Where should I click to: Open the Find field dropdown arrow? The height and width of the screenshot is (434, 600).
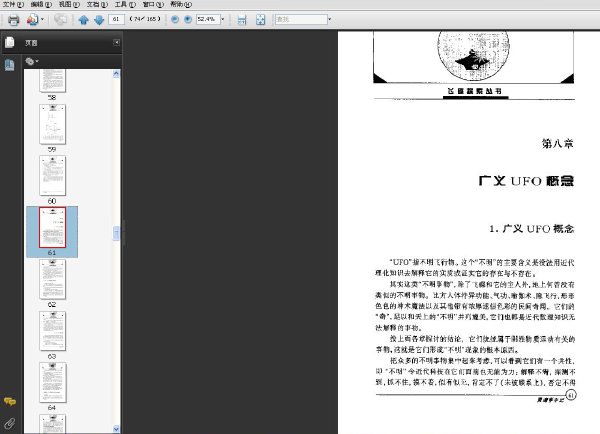[x=330, y=19]
